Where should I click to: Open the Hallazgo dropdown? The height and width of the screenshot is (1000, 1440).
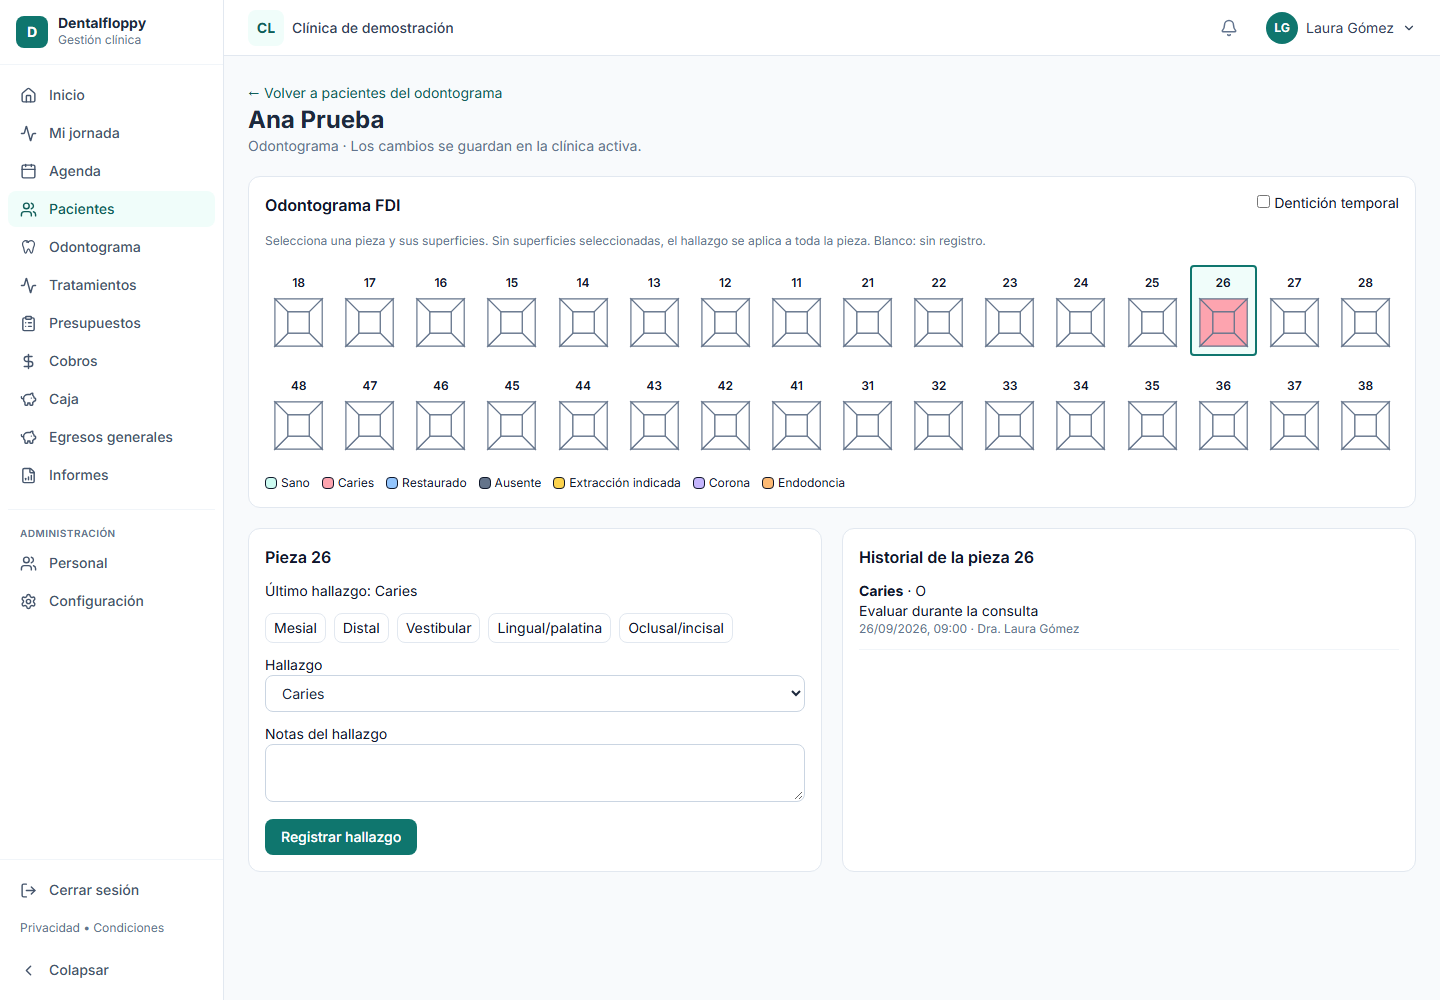pos(535,694)
